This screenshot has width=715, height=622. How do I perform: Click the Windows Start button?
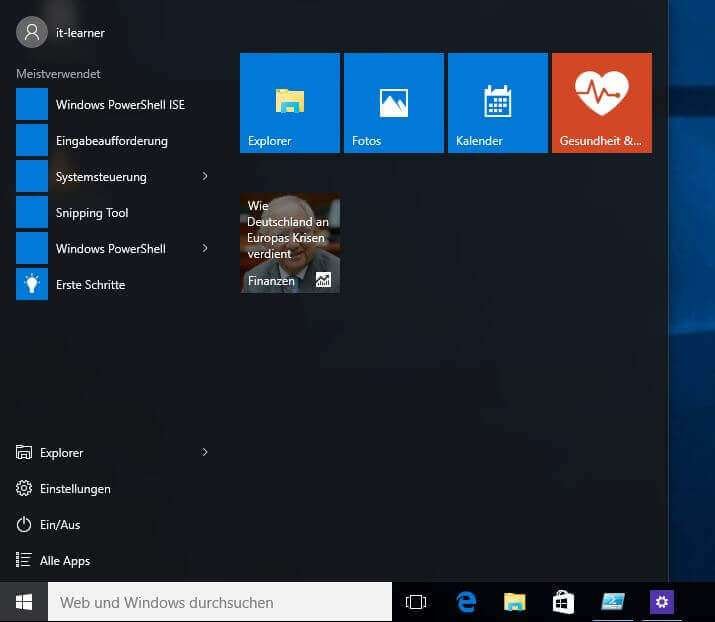[24, 602]
